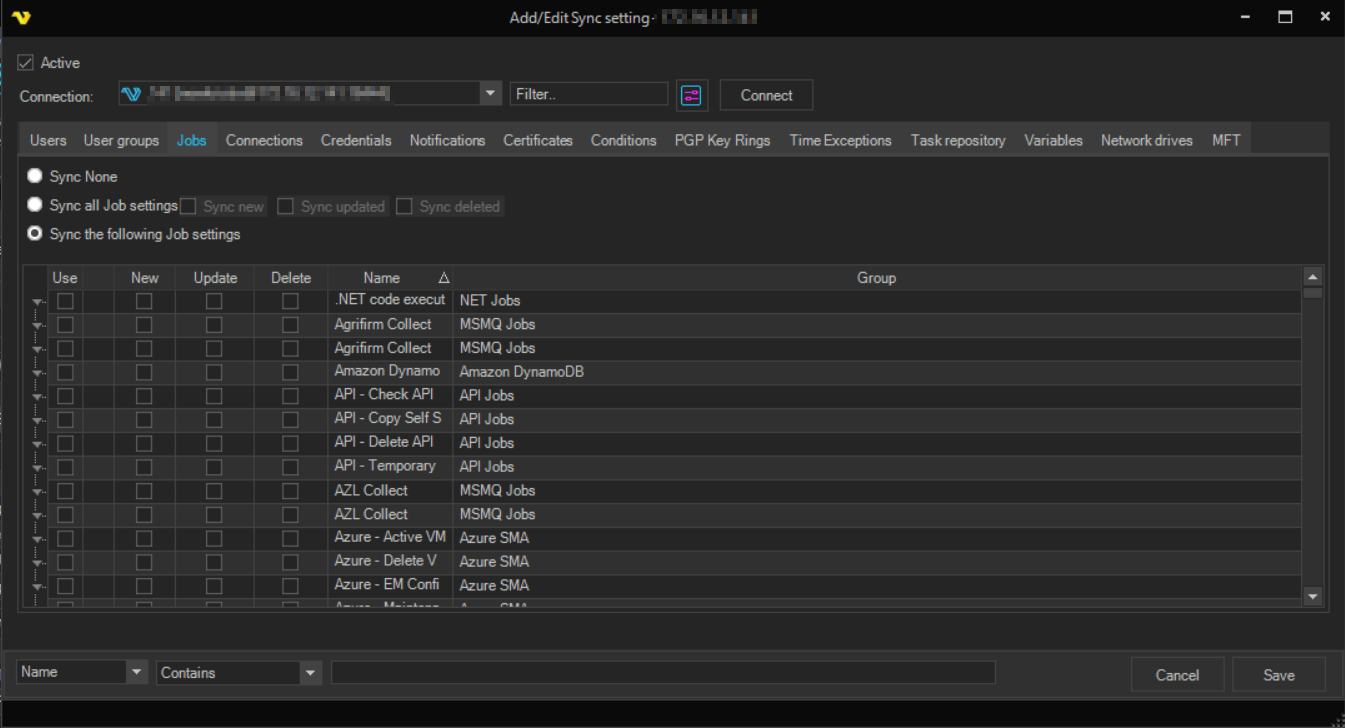Click the Save button
Image resolution: width=1345 pixels, height=728 pixels.
1278,675
